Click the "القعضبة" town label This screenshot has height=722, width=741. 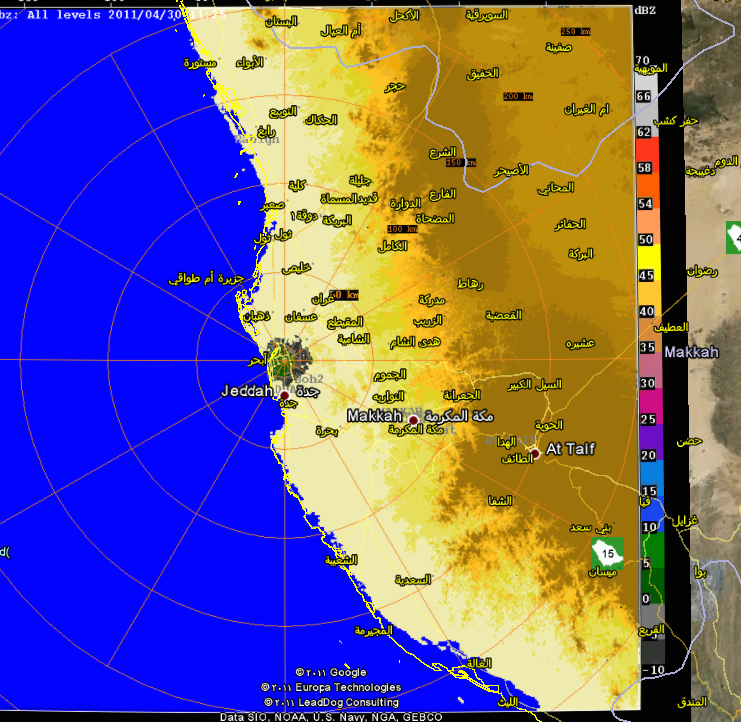504,315
